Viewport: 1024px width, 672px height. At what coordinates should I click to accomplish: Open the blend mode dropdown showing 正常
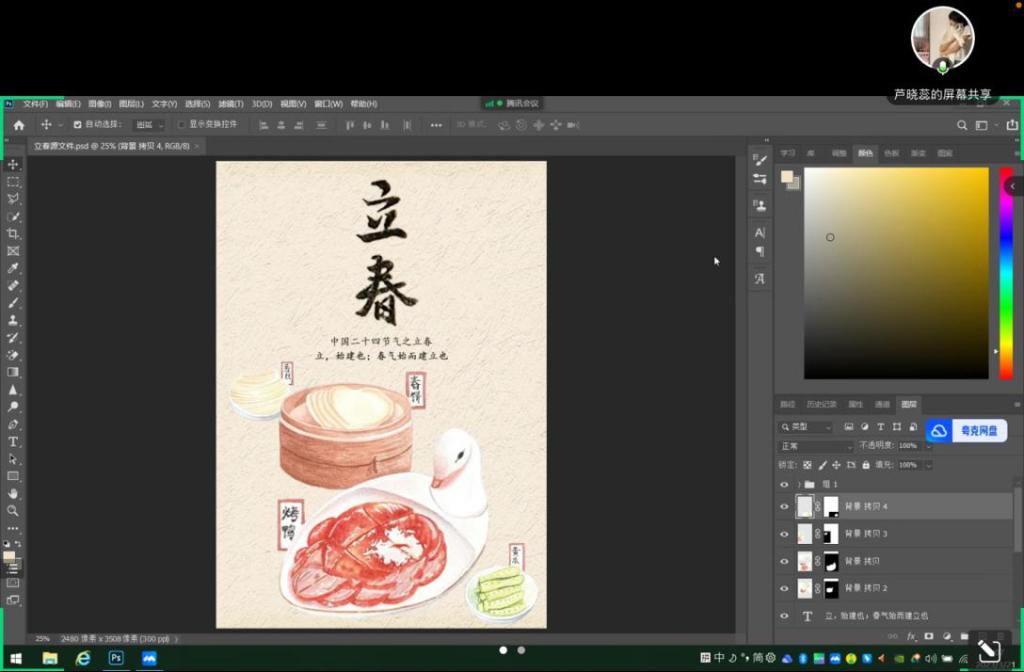point(815,446)
